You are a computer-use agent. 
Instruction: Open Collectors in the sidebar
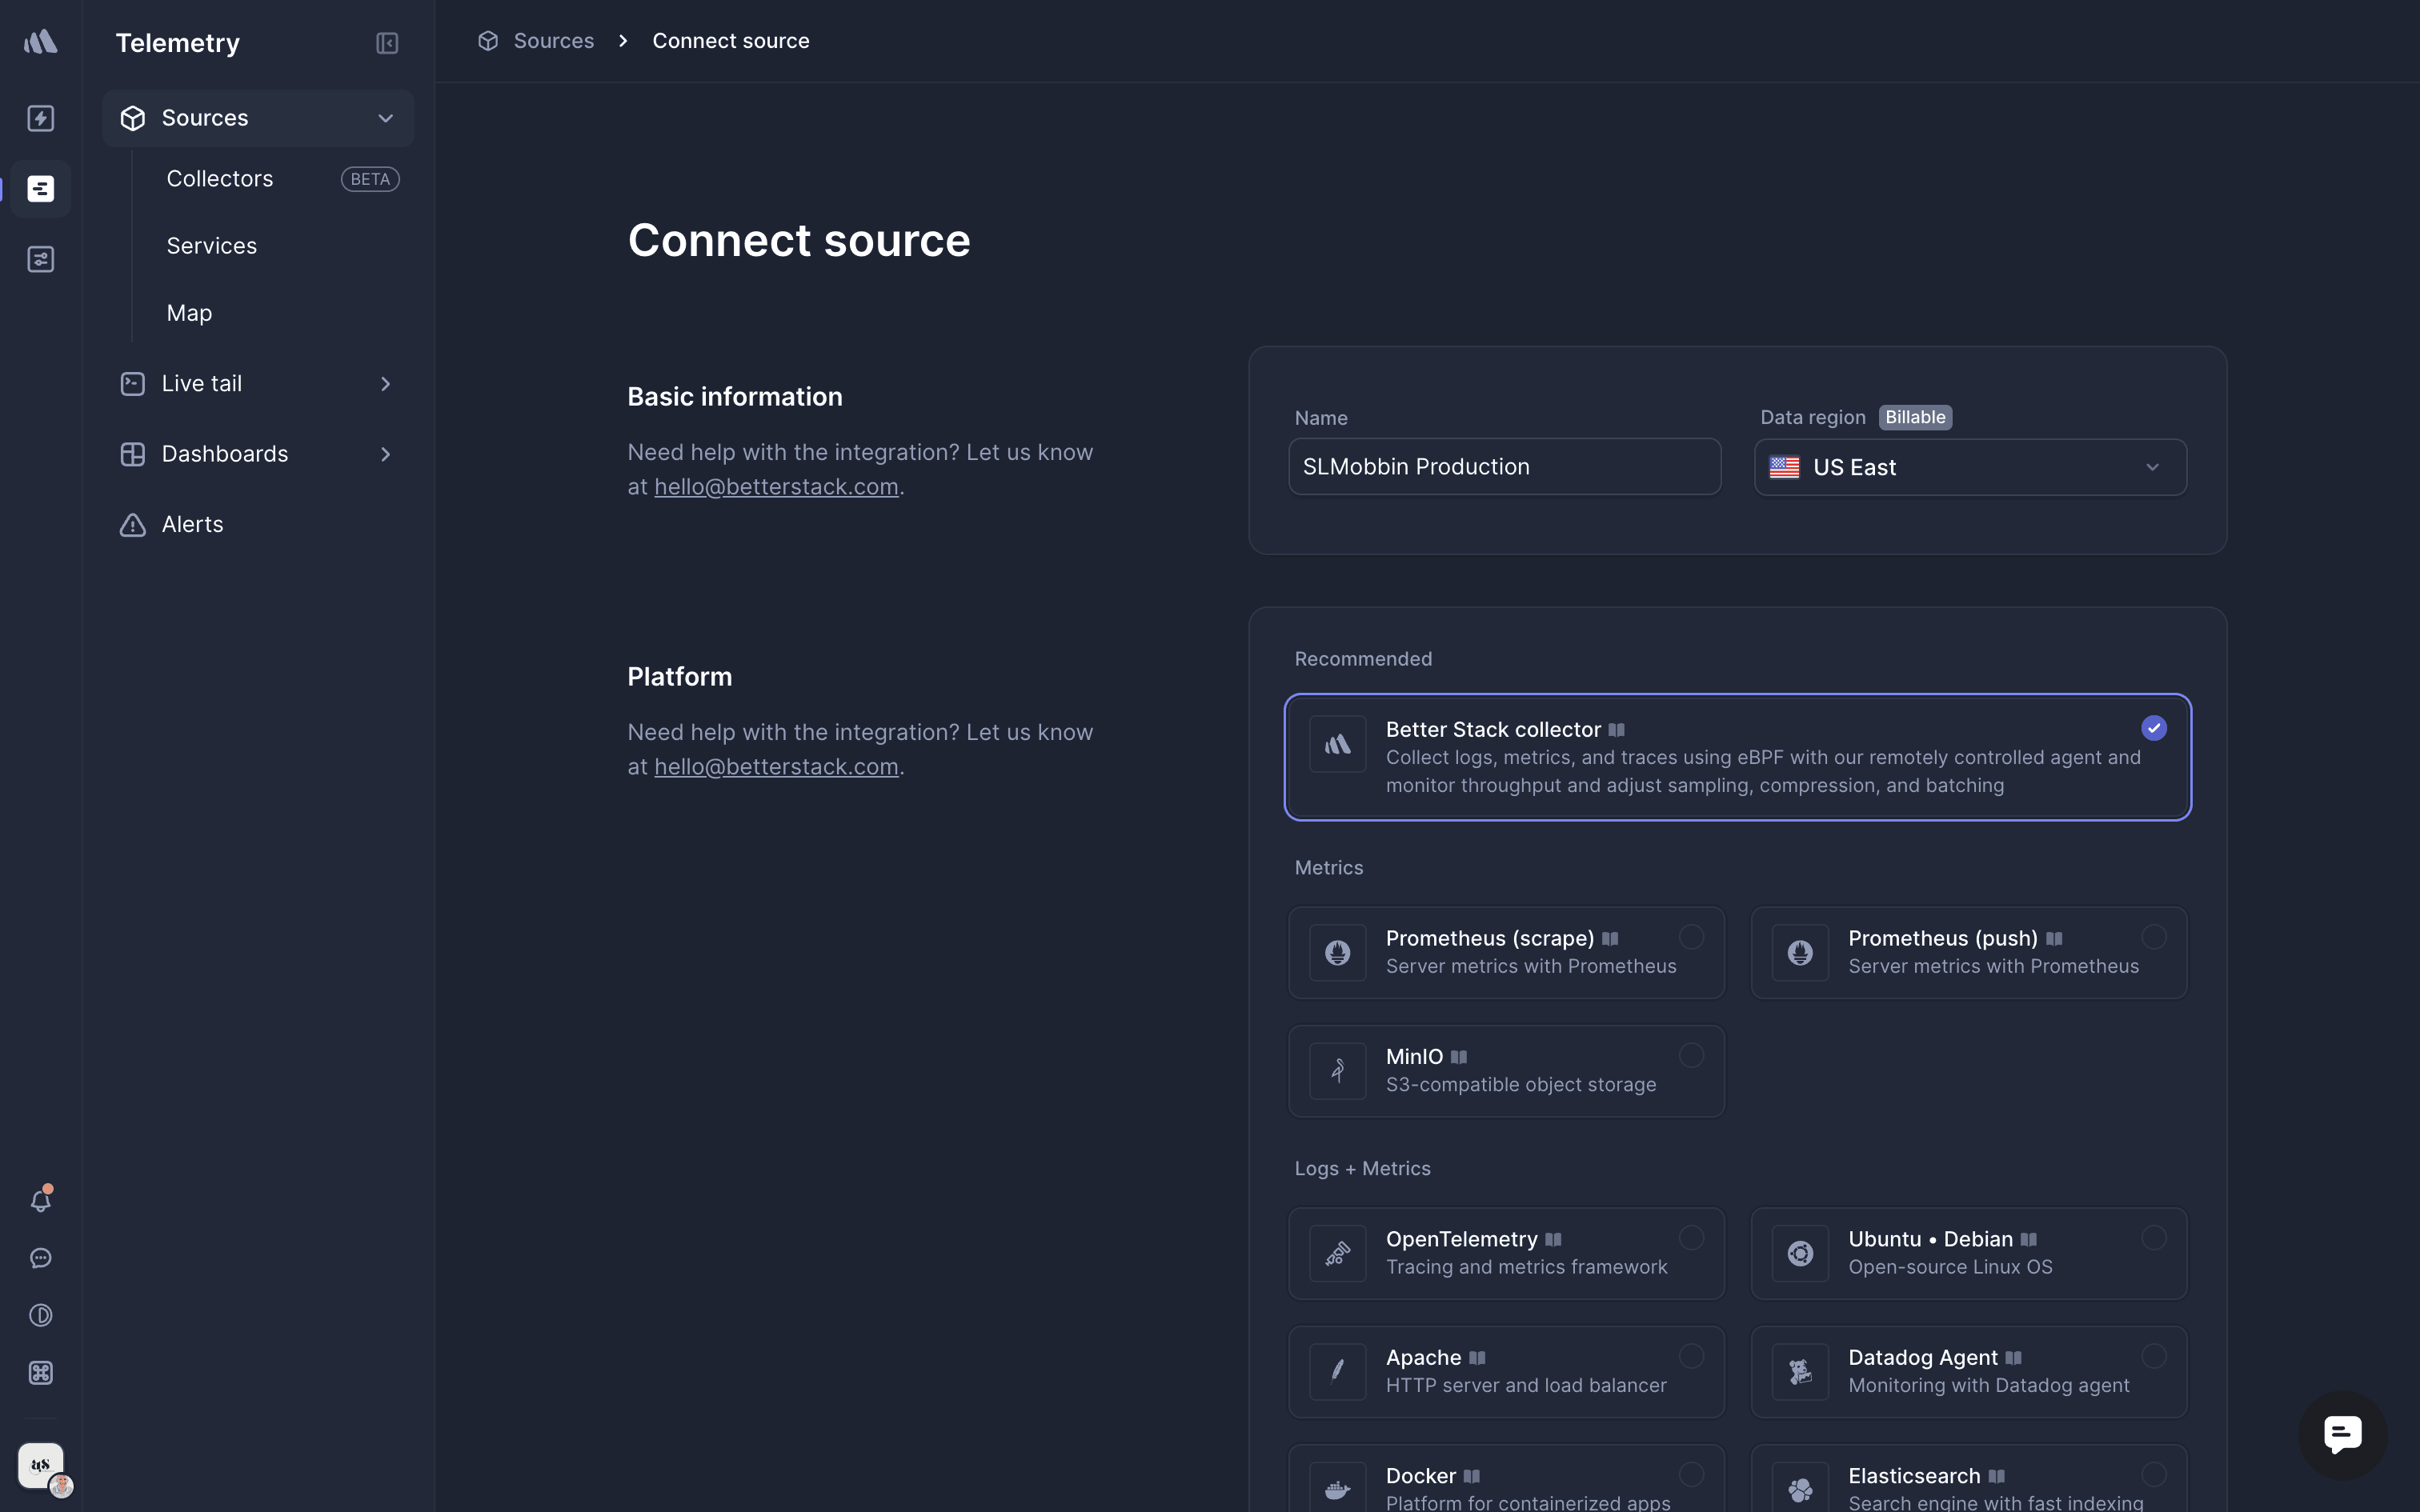[220, 179]
